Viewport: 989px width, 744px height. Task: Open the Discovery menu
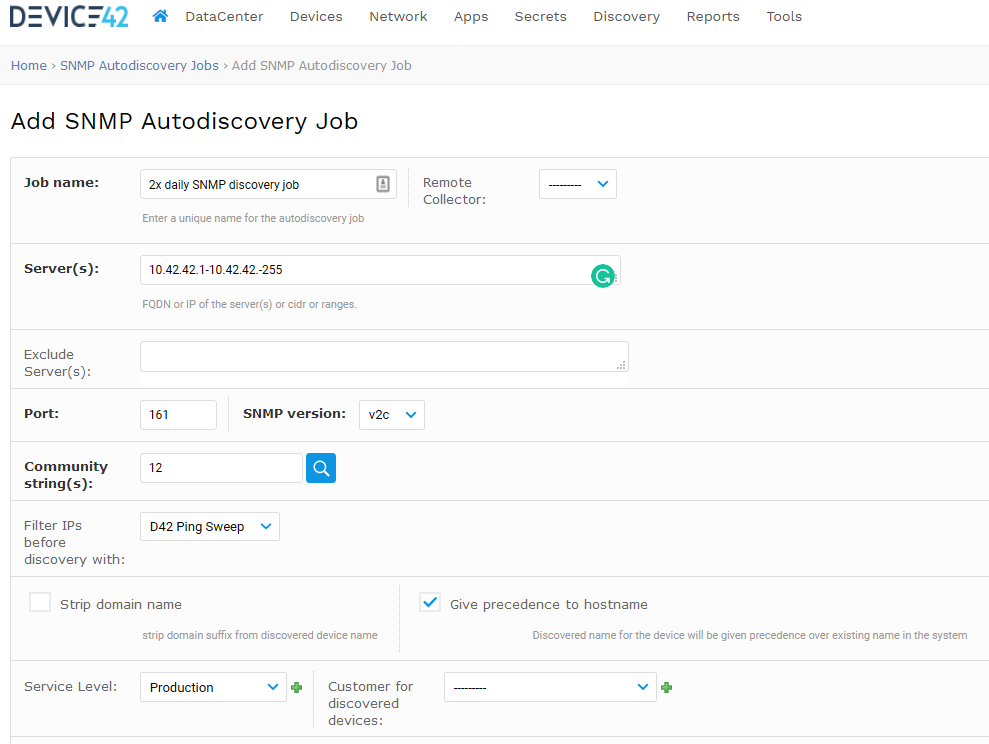[x=626, y=16]
